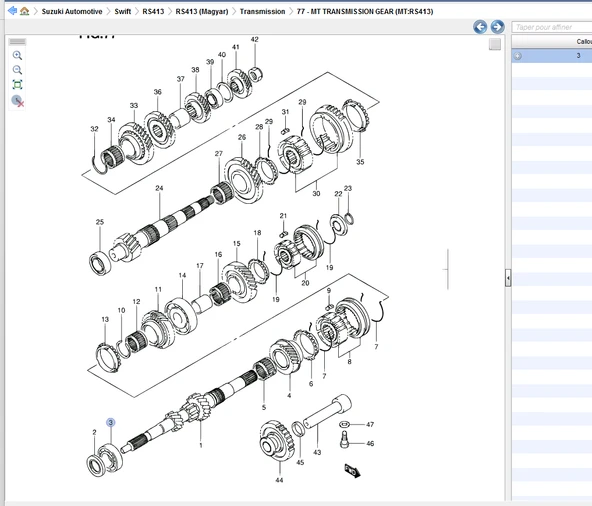Select callout 27 on diagram
Screen dimensions: 592x506
219,153
